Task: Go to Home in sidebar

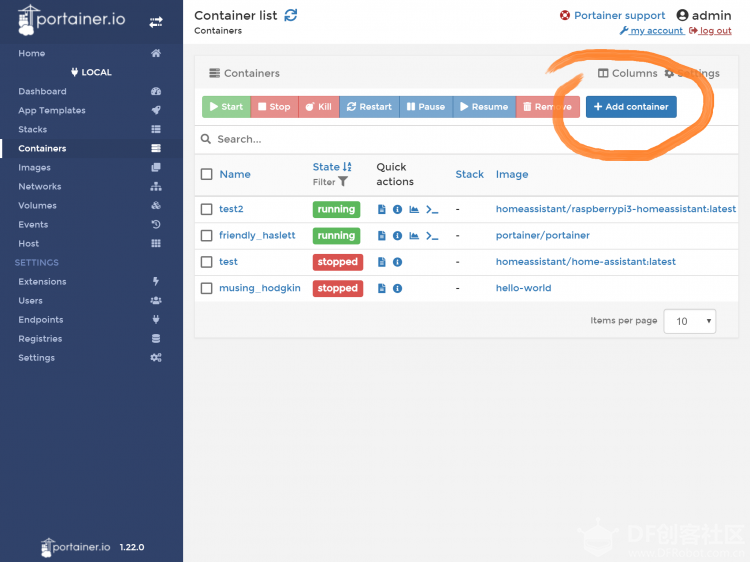Action: coord(91,53)
